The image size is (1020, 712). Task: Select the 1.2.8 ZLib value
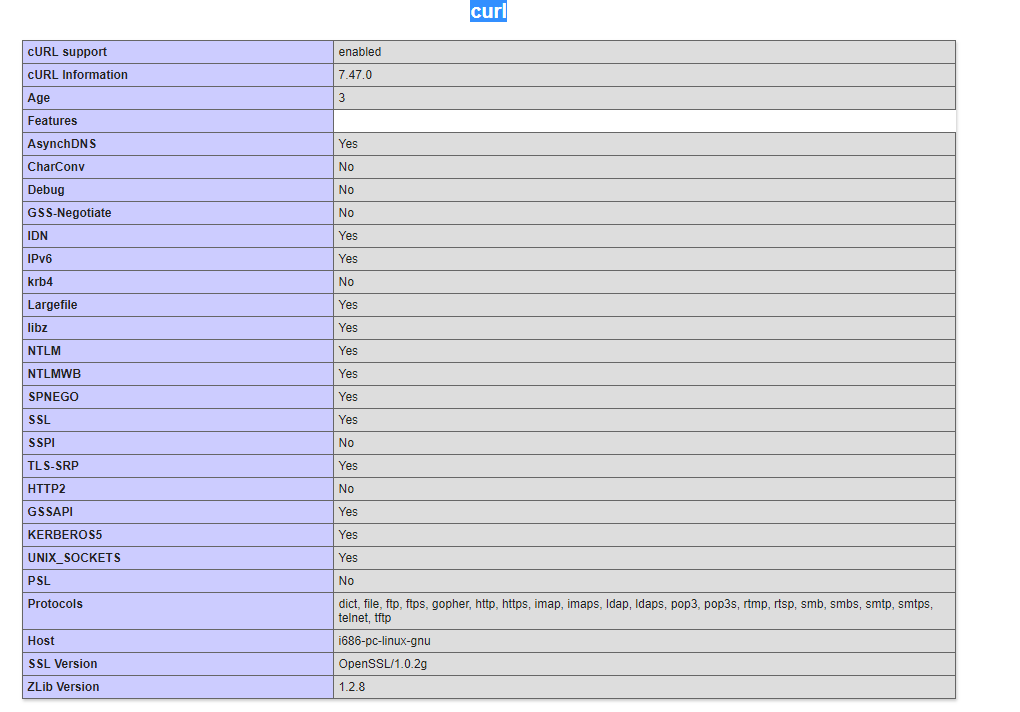tap(352, 687)
